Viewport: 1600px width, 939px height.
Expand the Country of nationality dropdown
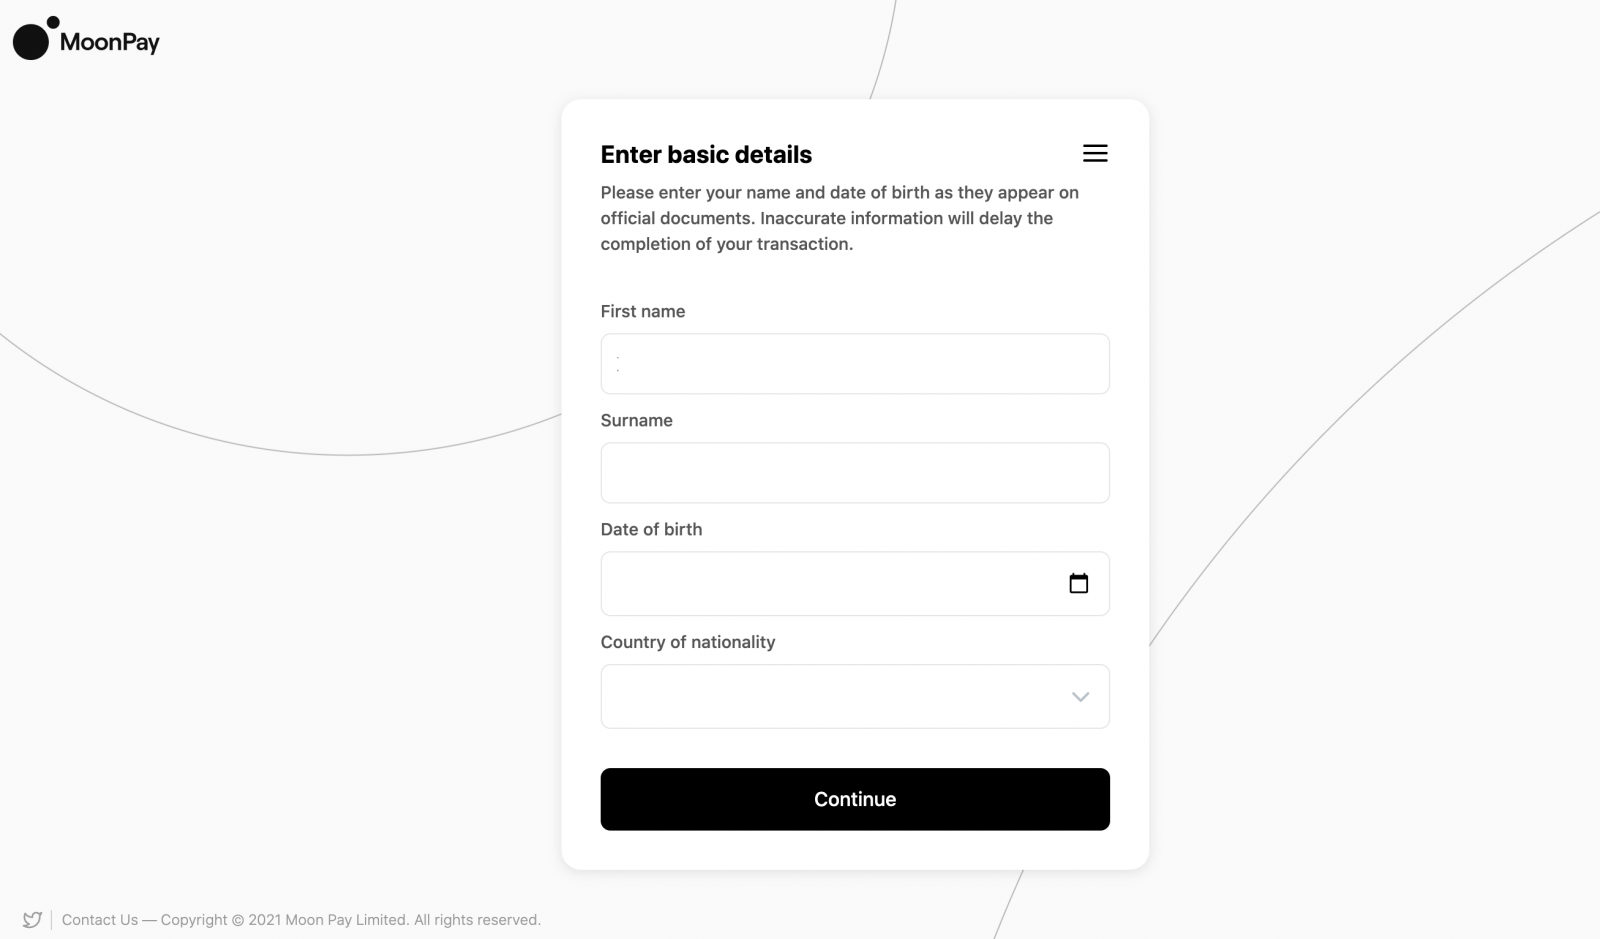(855, 696)
